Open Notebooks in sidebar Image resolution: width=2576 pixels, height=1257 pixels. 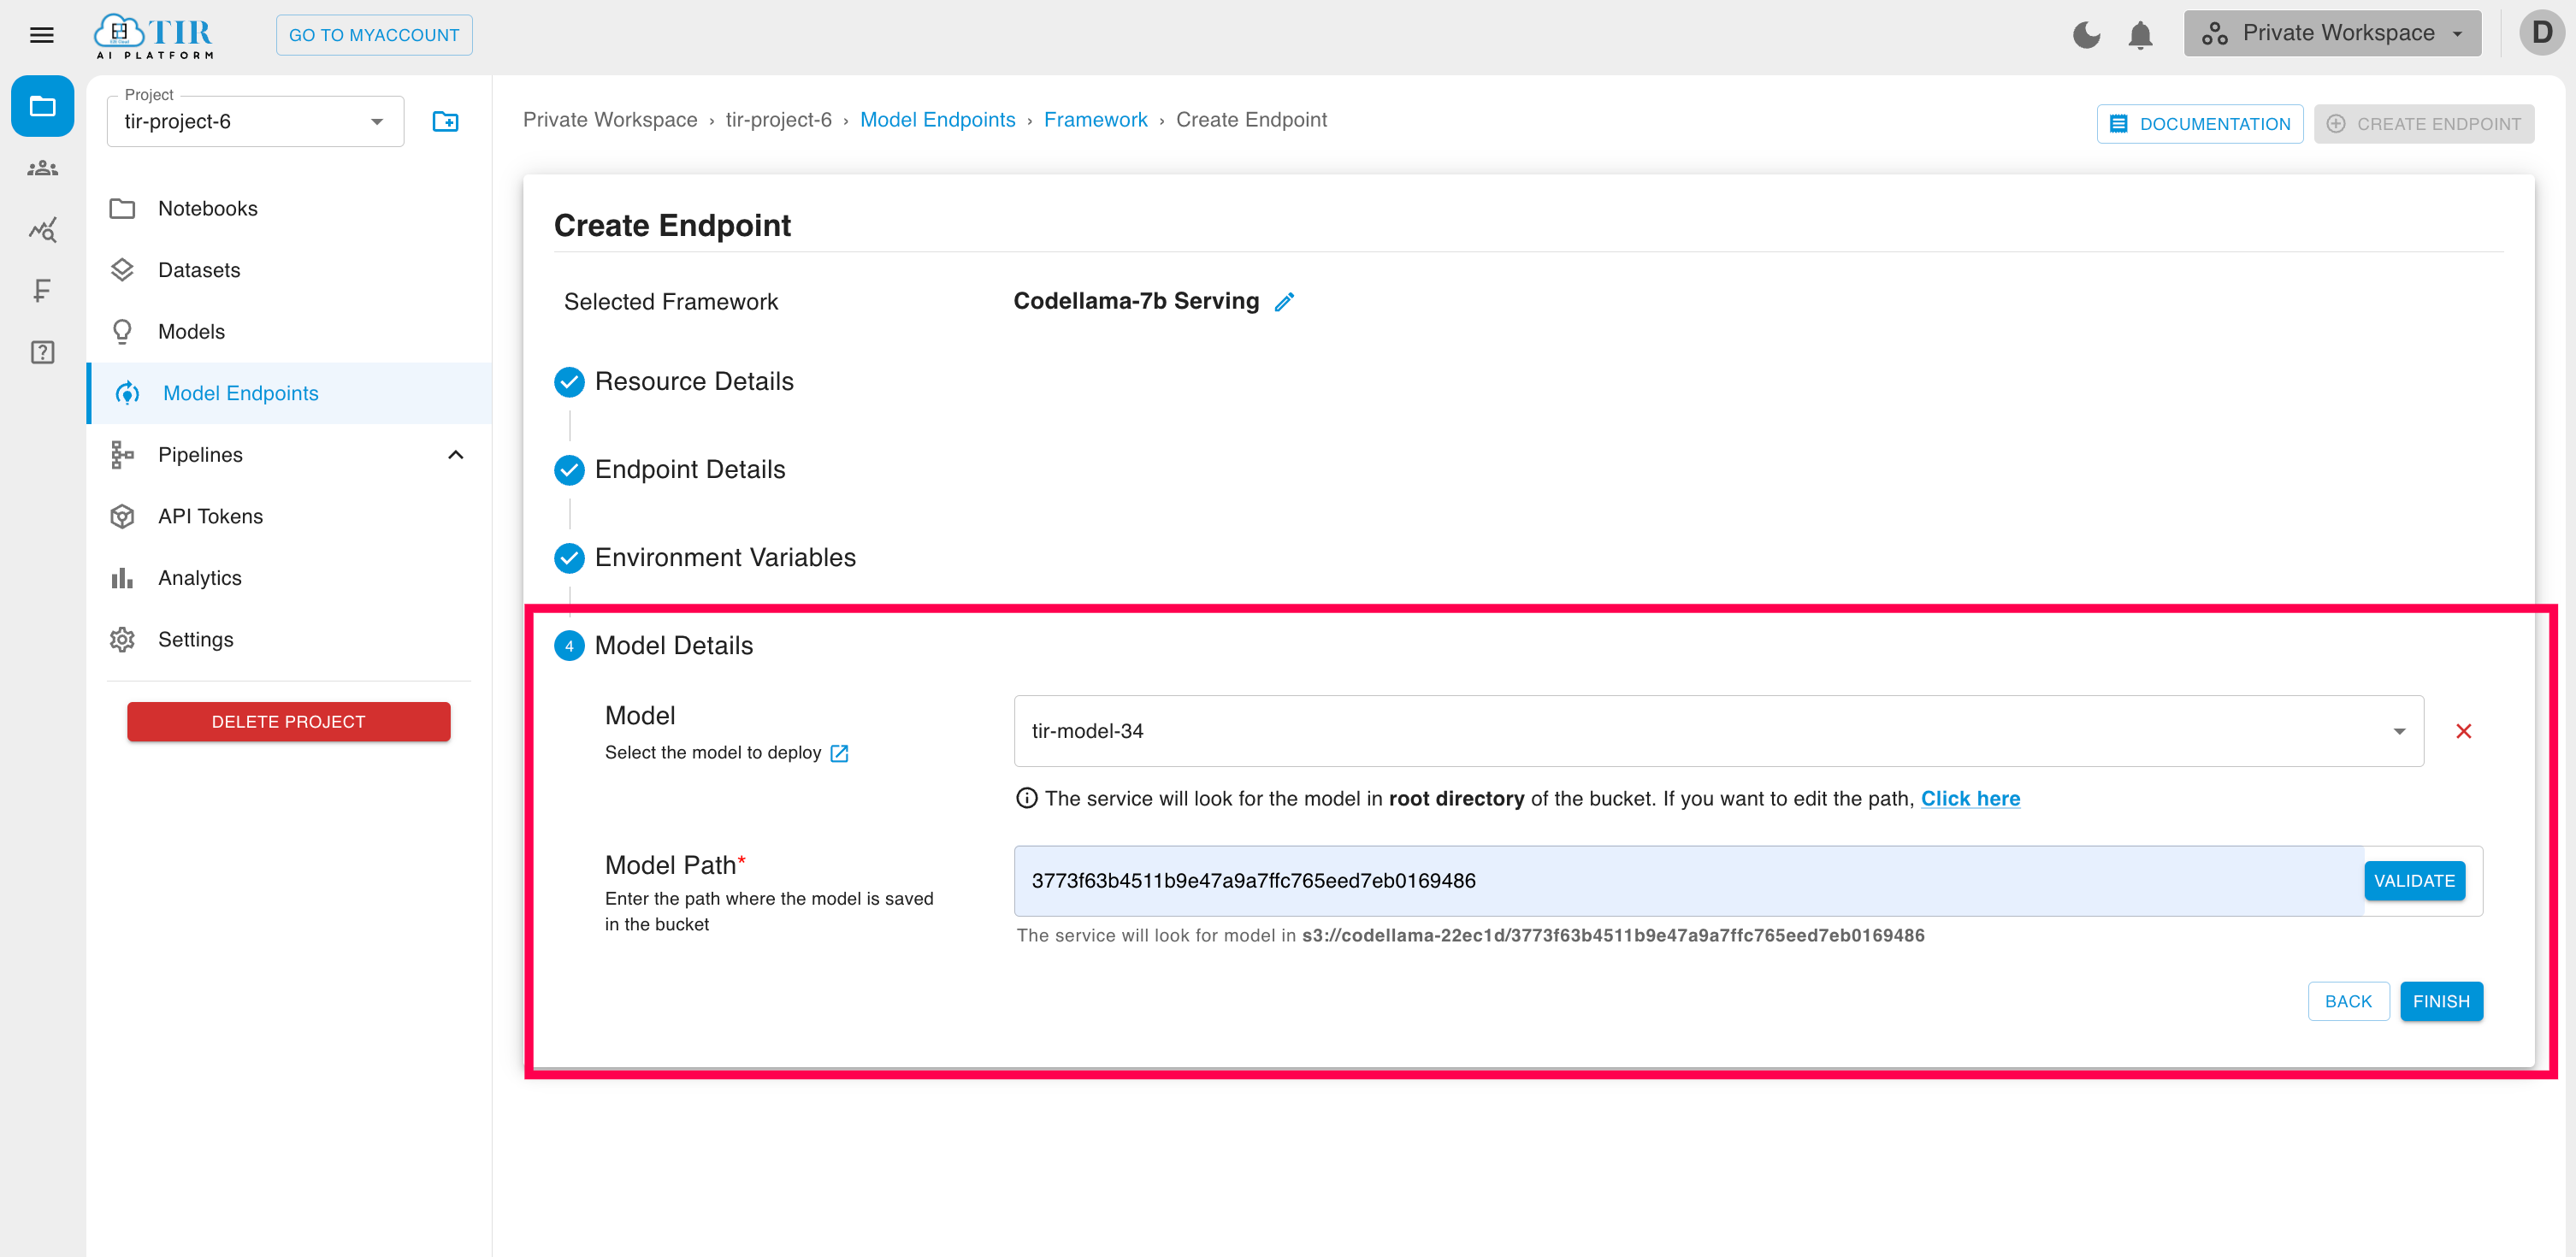coord(289,209)
